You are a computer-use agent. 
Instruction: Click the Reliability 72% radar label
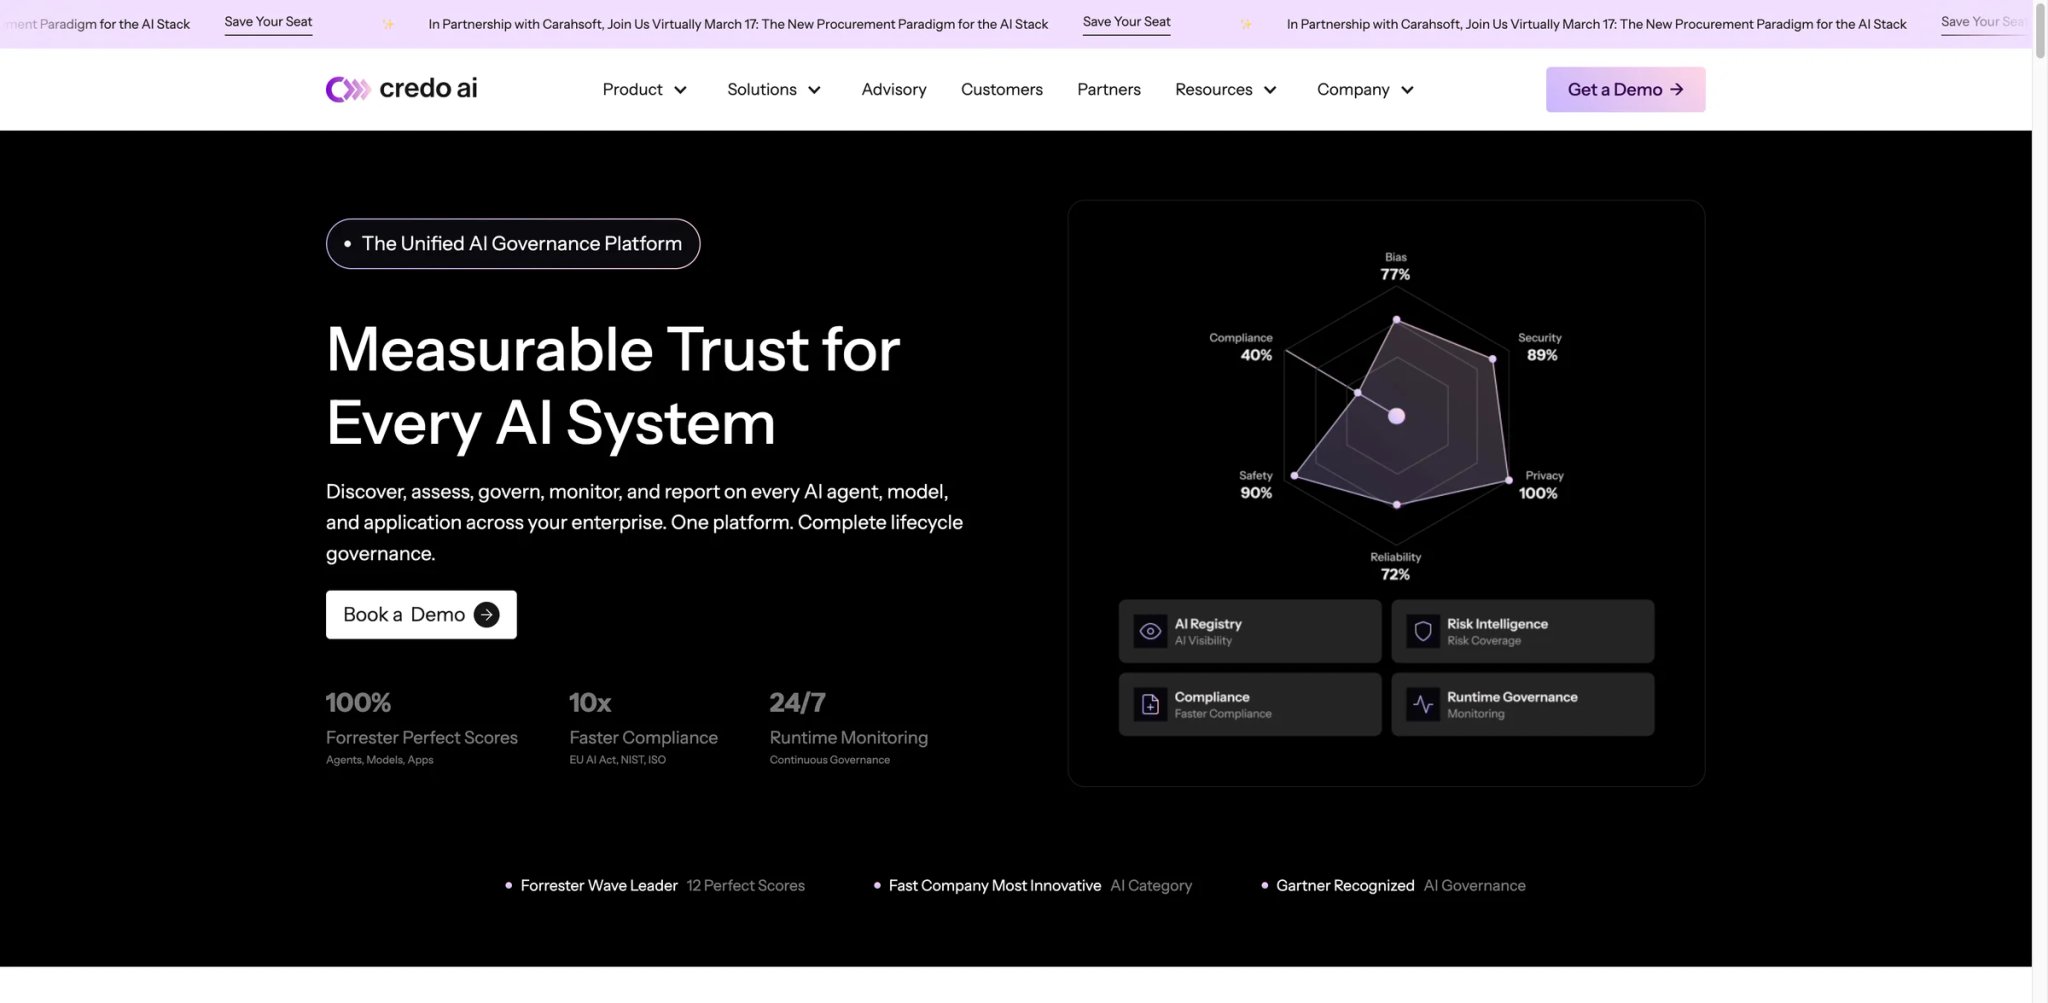(1395, 566)
